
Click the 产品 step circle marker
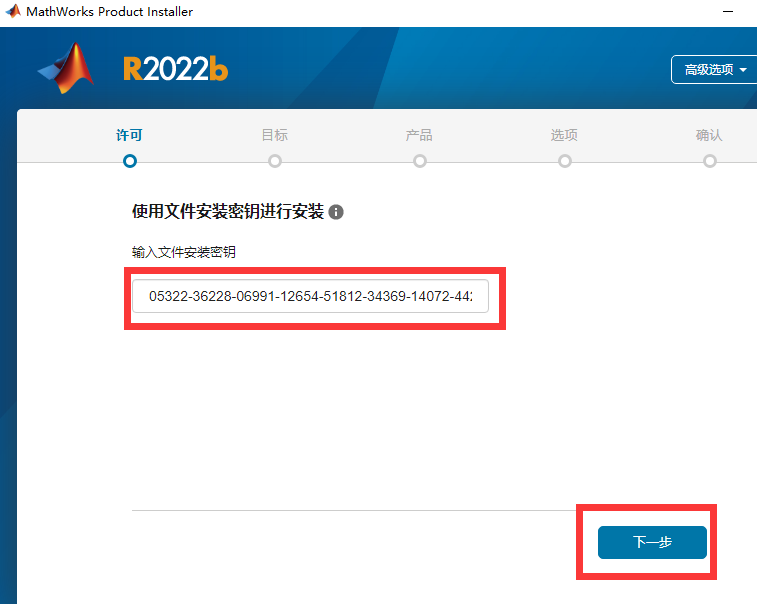tap(420, 161)
